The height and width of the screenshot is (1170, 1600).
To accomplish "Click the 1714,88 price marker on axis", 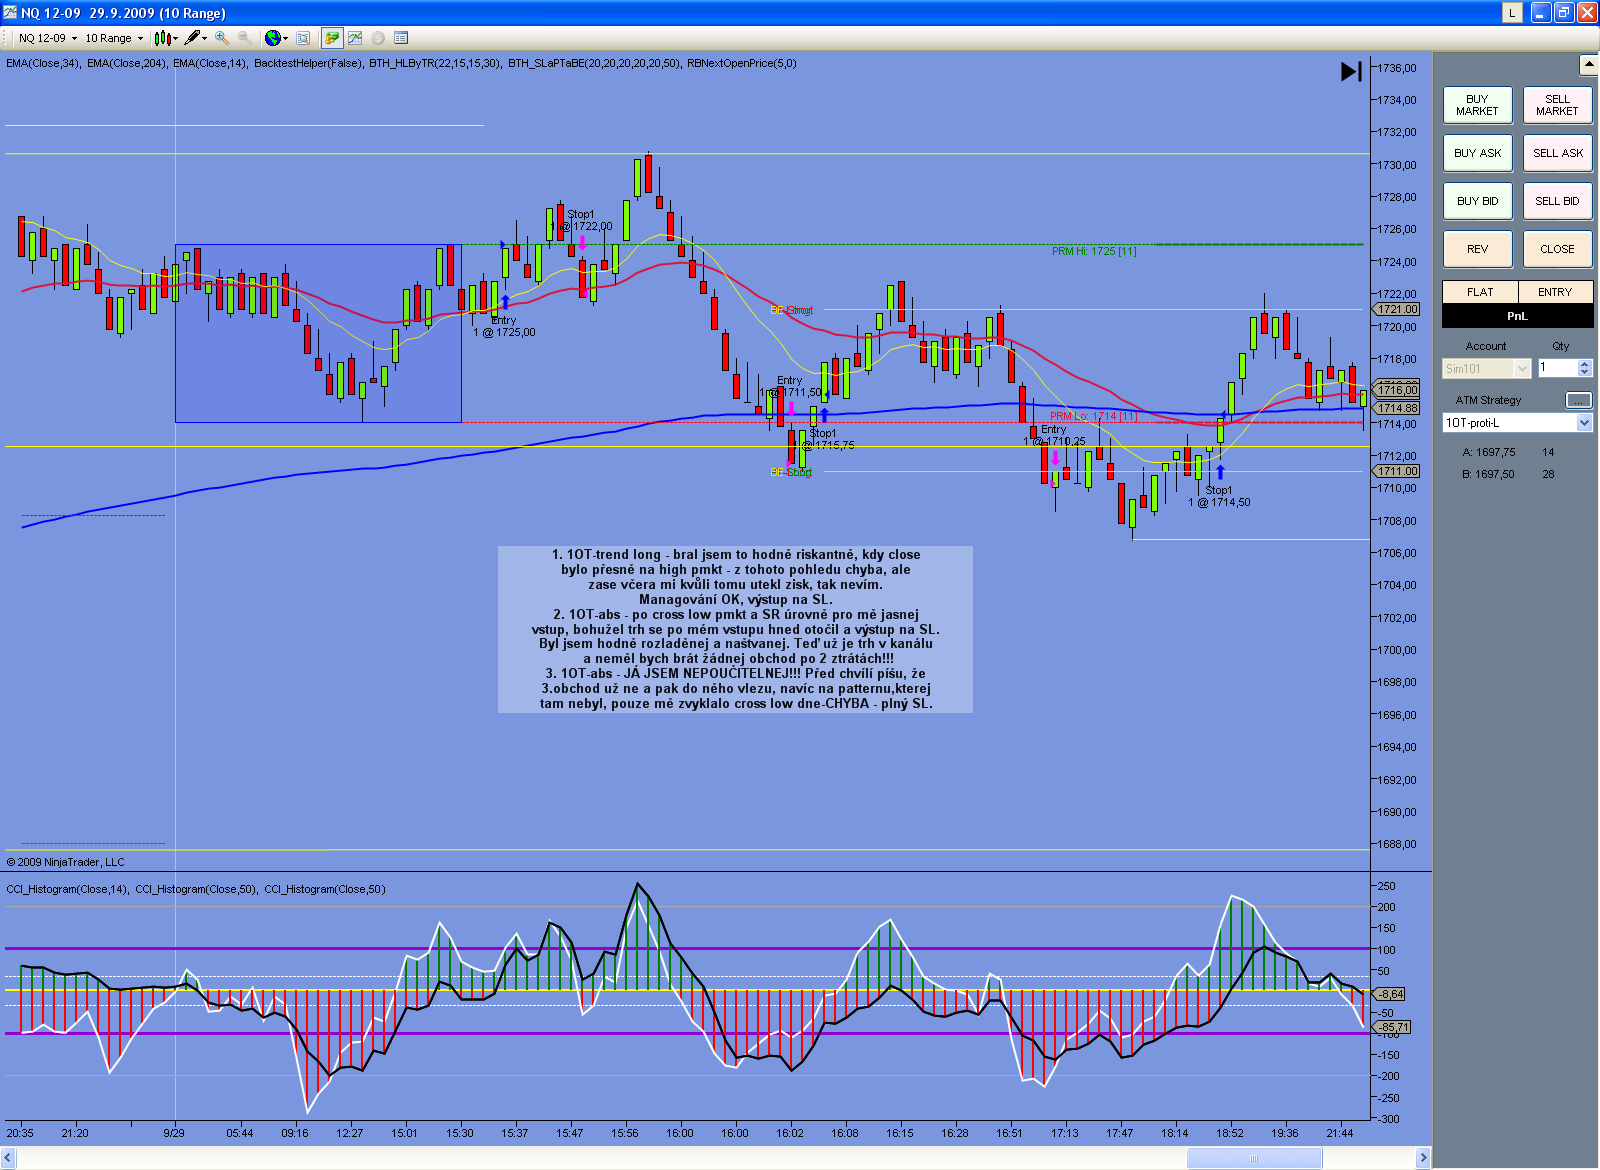I will click(1398, 408).
